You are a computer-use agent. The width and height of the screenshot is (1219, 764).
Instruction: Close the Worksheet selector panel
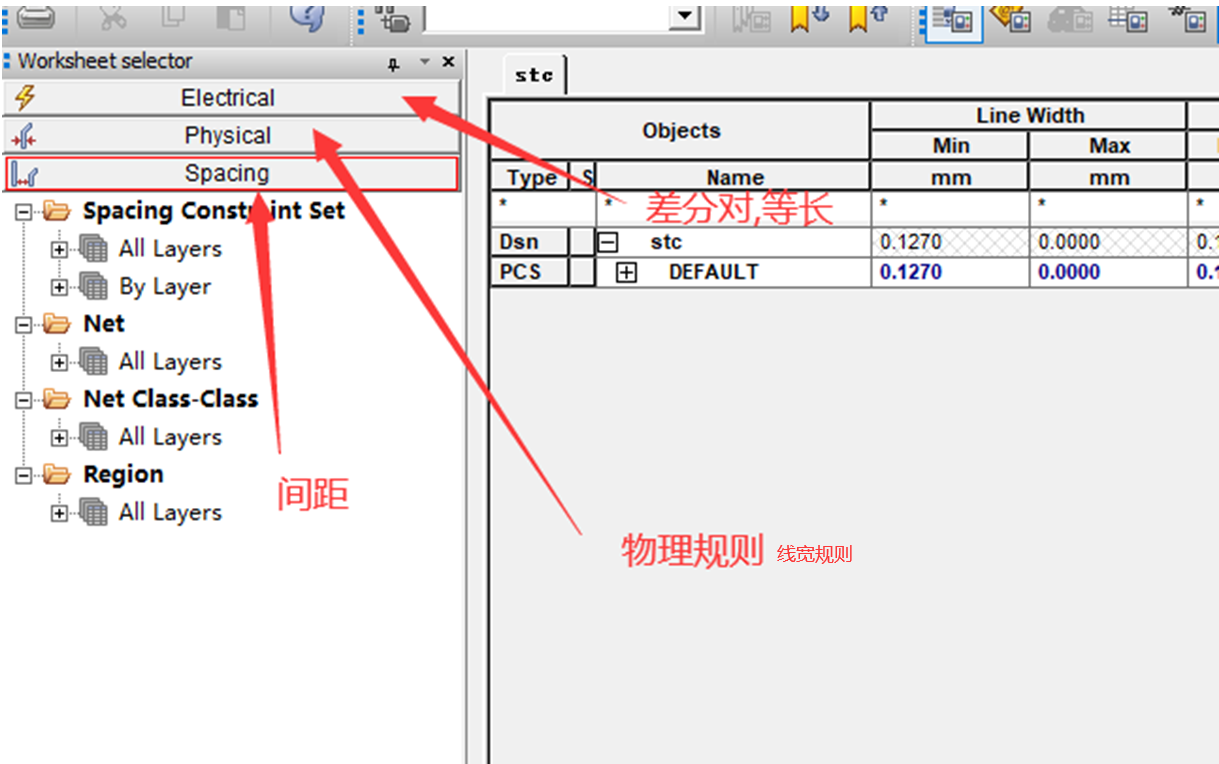click(x=448, y=62)
